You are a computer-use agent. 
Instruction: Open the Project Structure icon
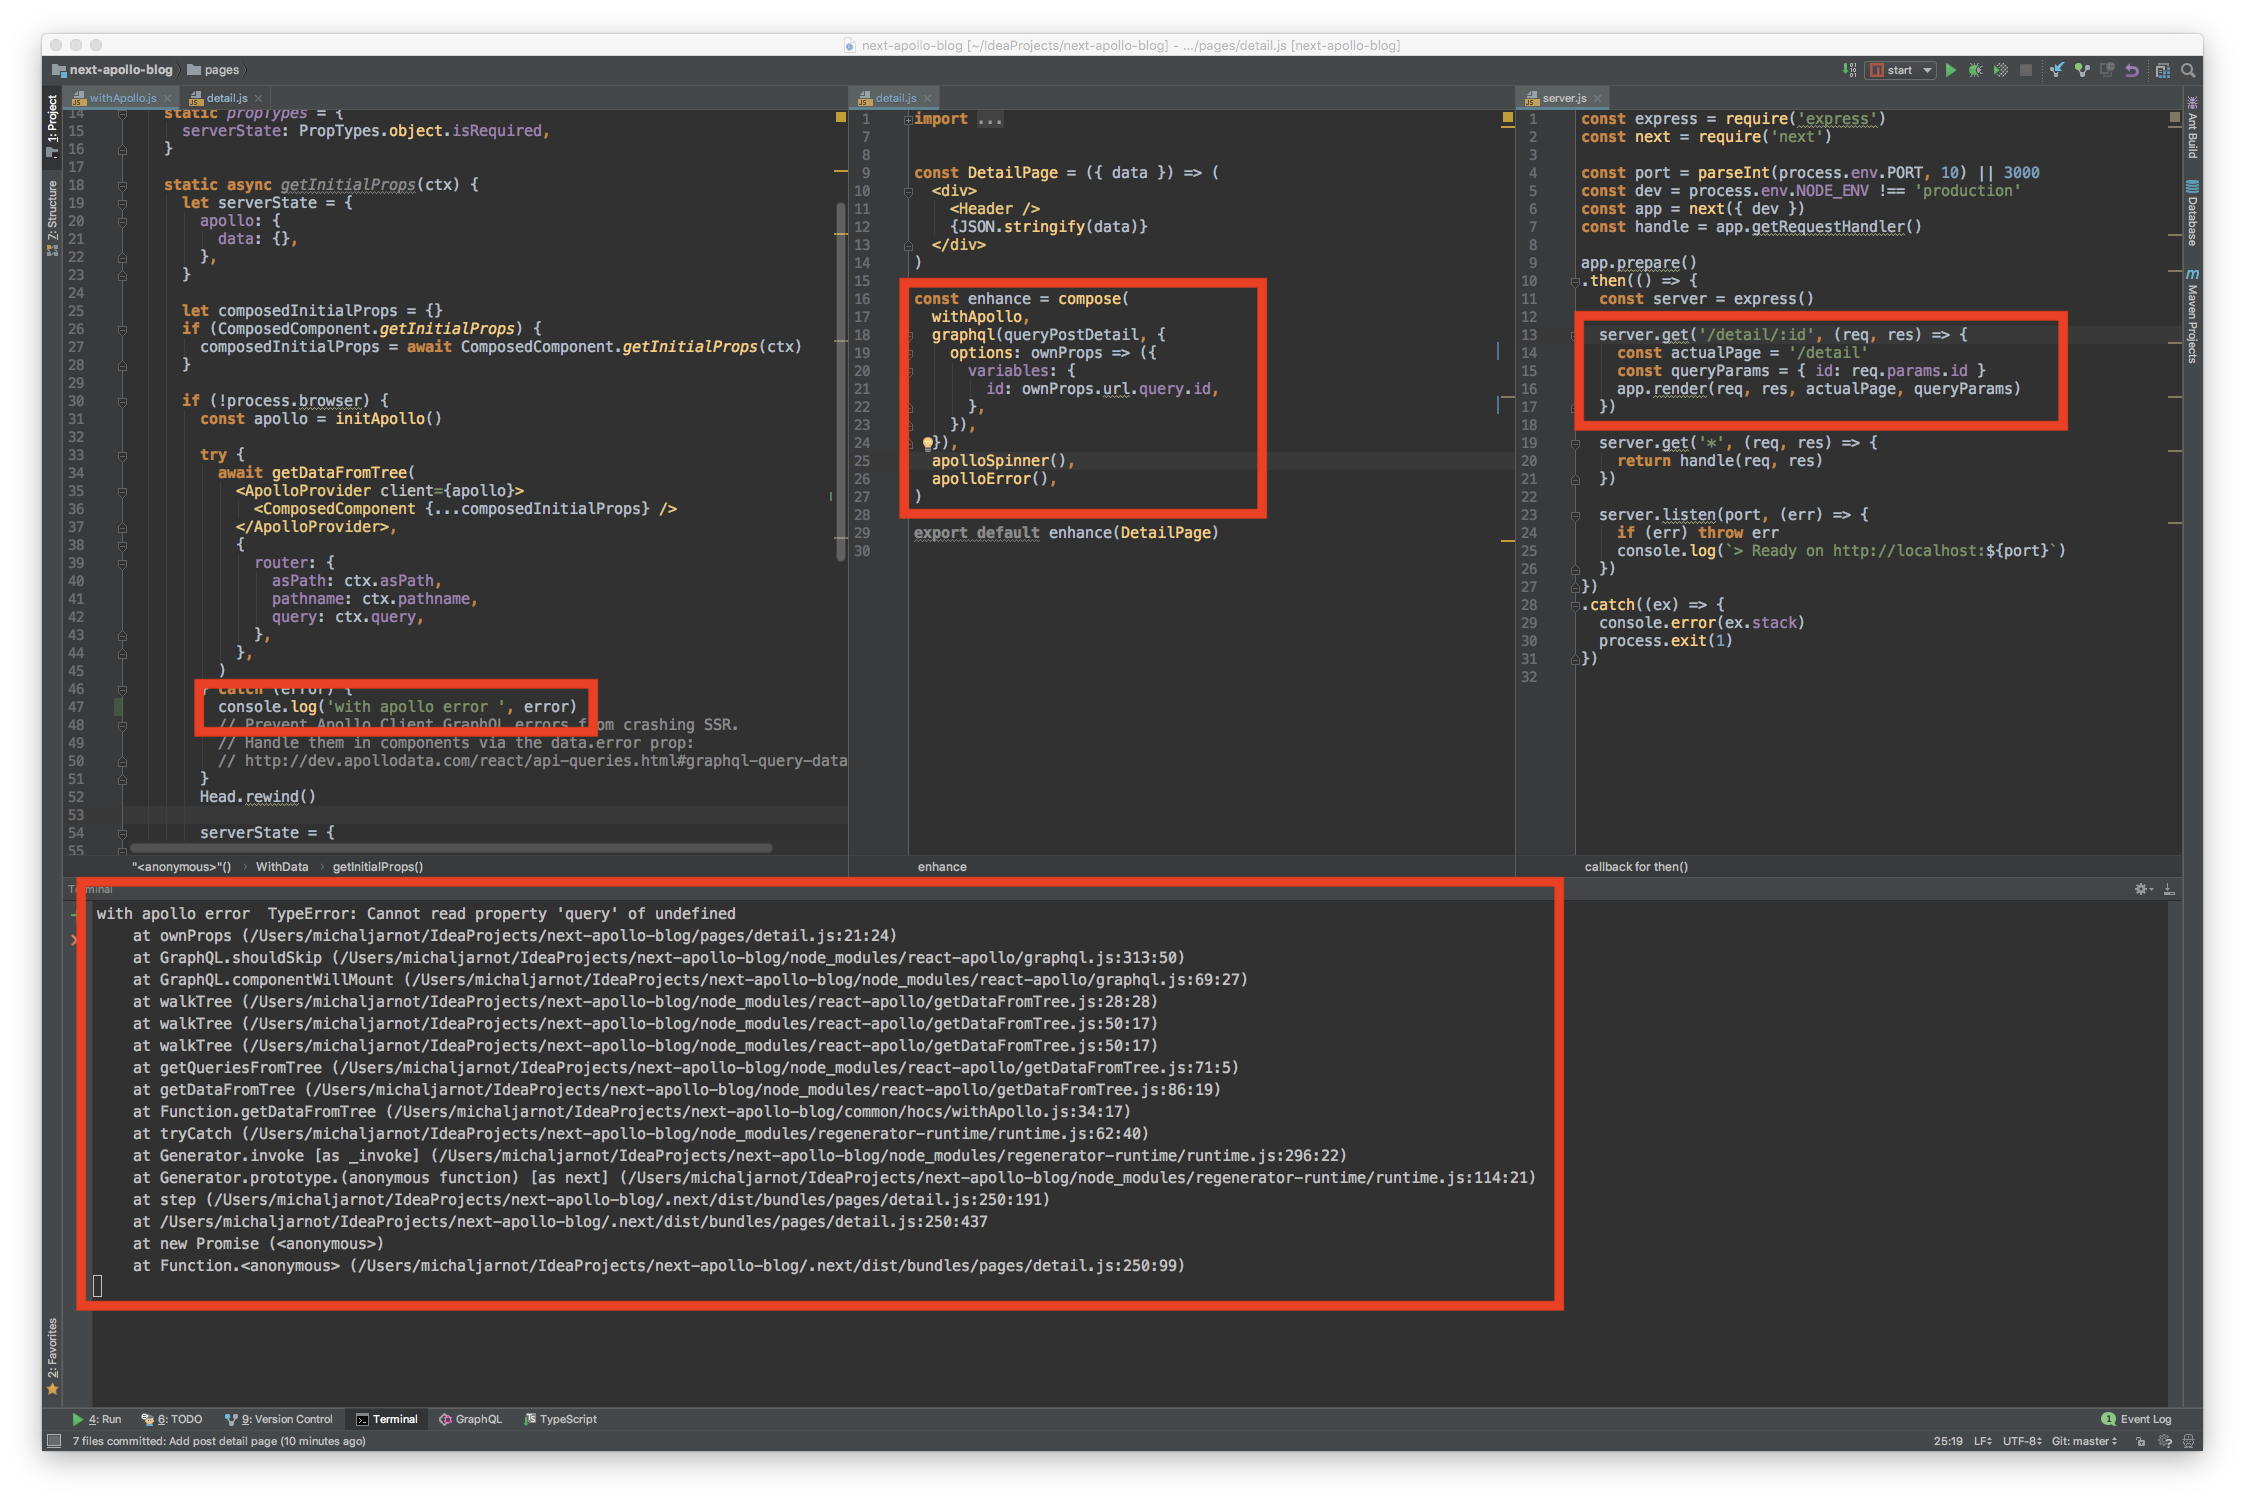[x=2162, y=70]
